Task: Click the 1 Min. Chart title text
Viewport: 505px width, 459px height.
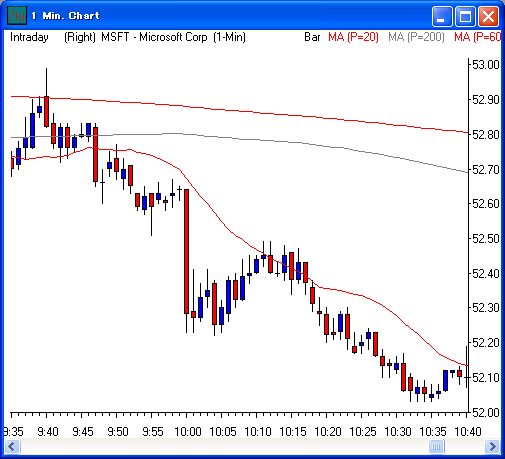Action: coord(65,16)
